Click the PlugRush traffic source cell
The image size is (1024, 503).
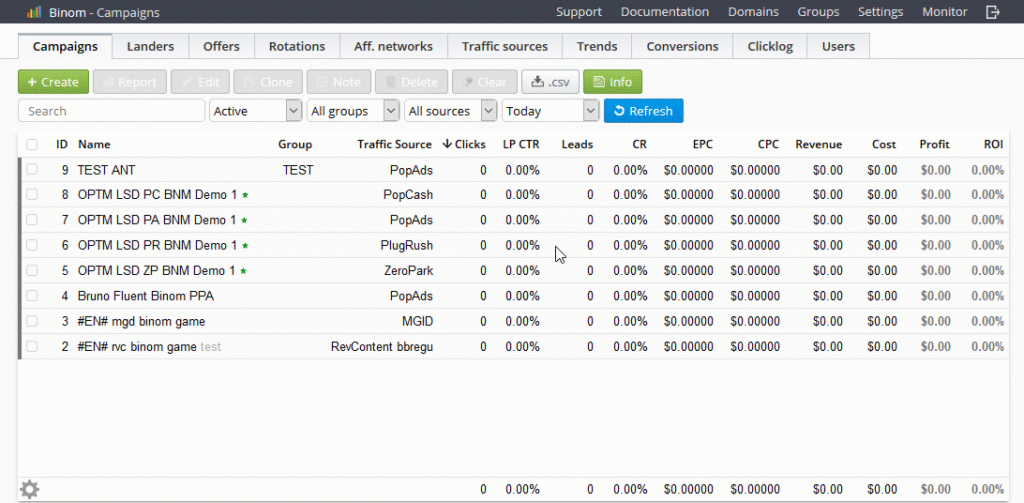(x=407, y=246)
